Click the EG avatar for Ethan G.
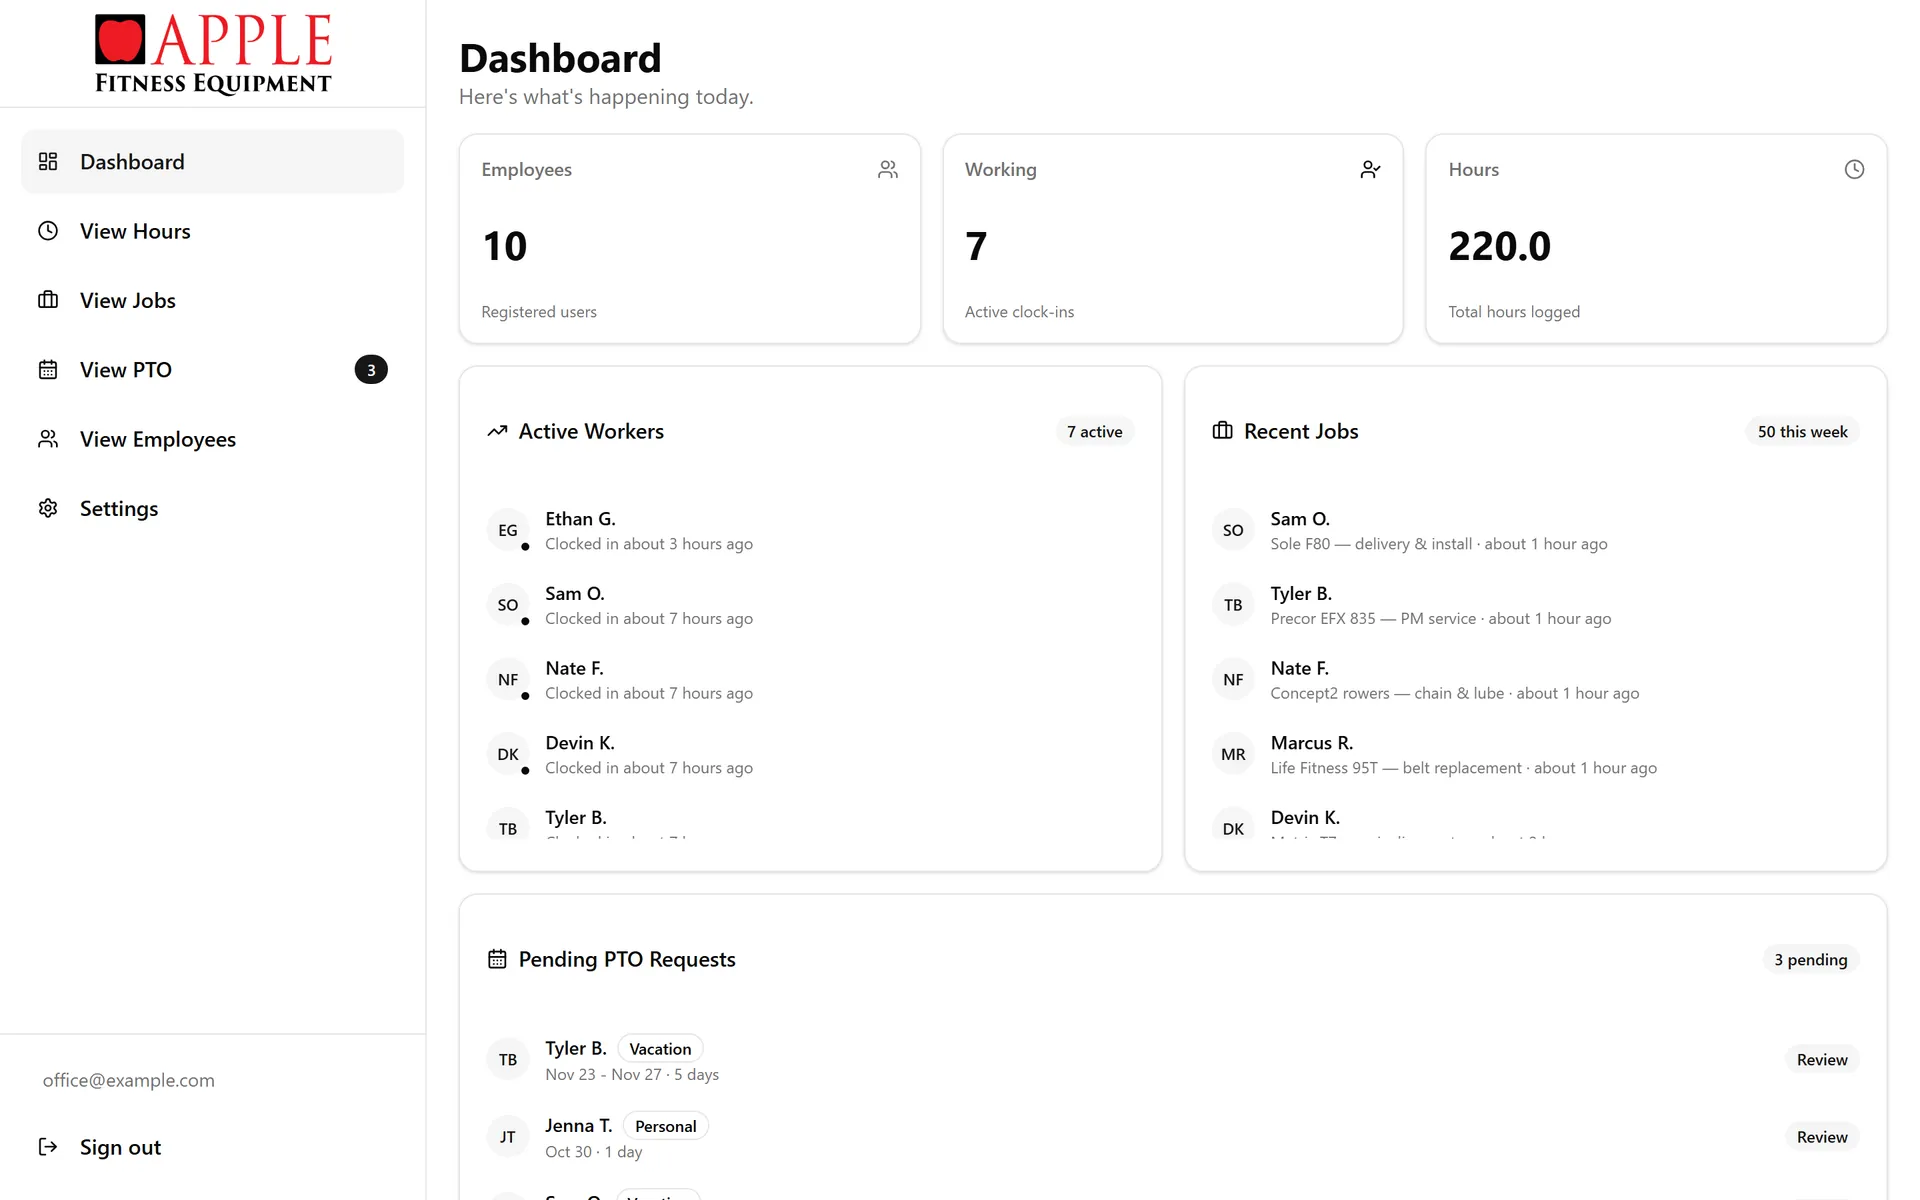The image size is (1920, 1200). pyautogui.click(x=508, y=530)
